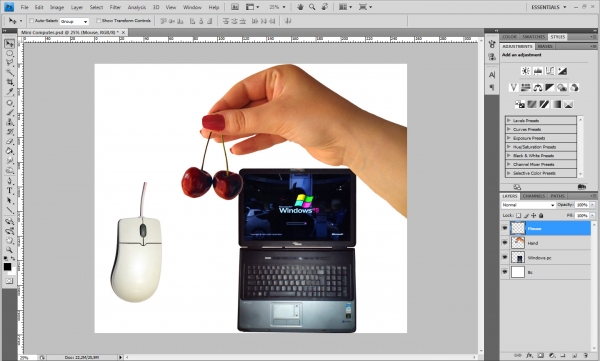The width and height of the screenshot is (600, 361).
Task: Select the History Brush tool
Action: [x=9, y=132]
